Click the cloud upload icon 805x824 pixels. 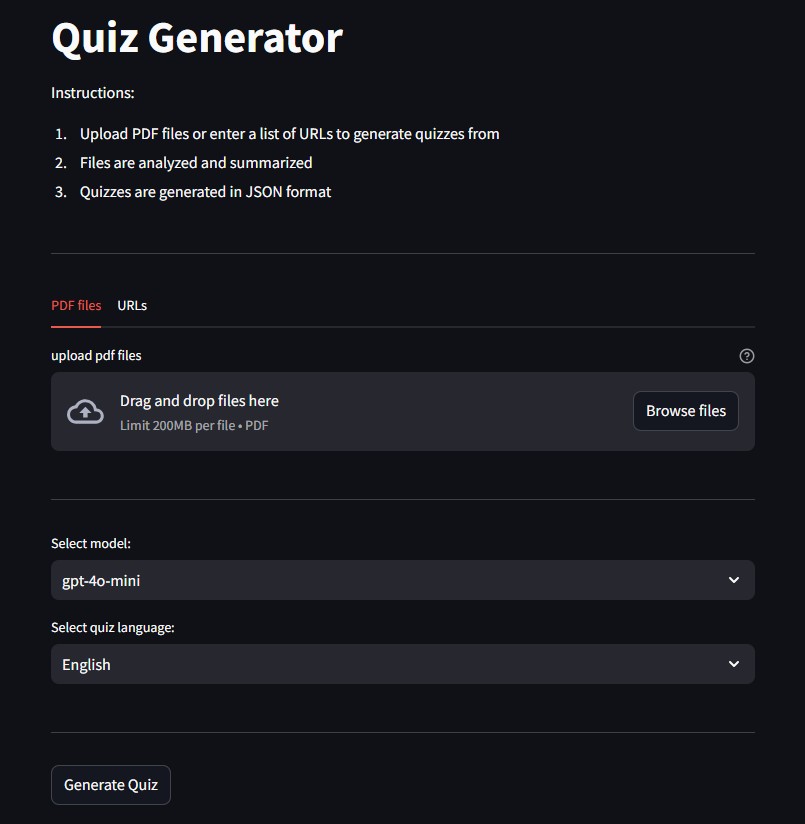coord(85,411)
